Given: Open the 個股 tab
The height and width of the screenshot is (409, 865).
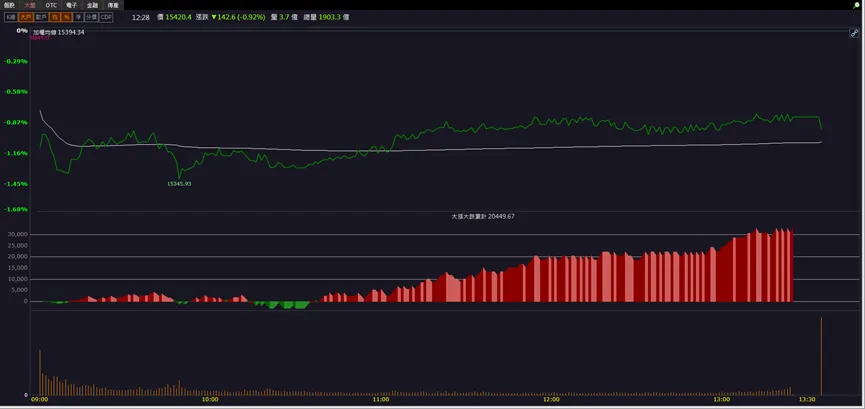Looking at the screenshot, I should coord(9,5).
